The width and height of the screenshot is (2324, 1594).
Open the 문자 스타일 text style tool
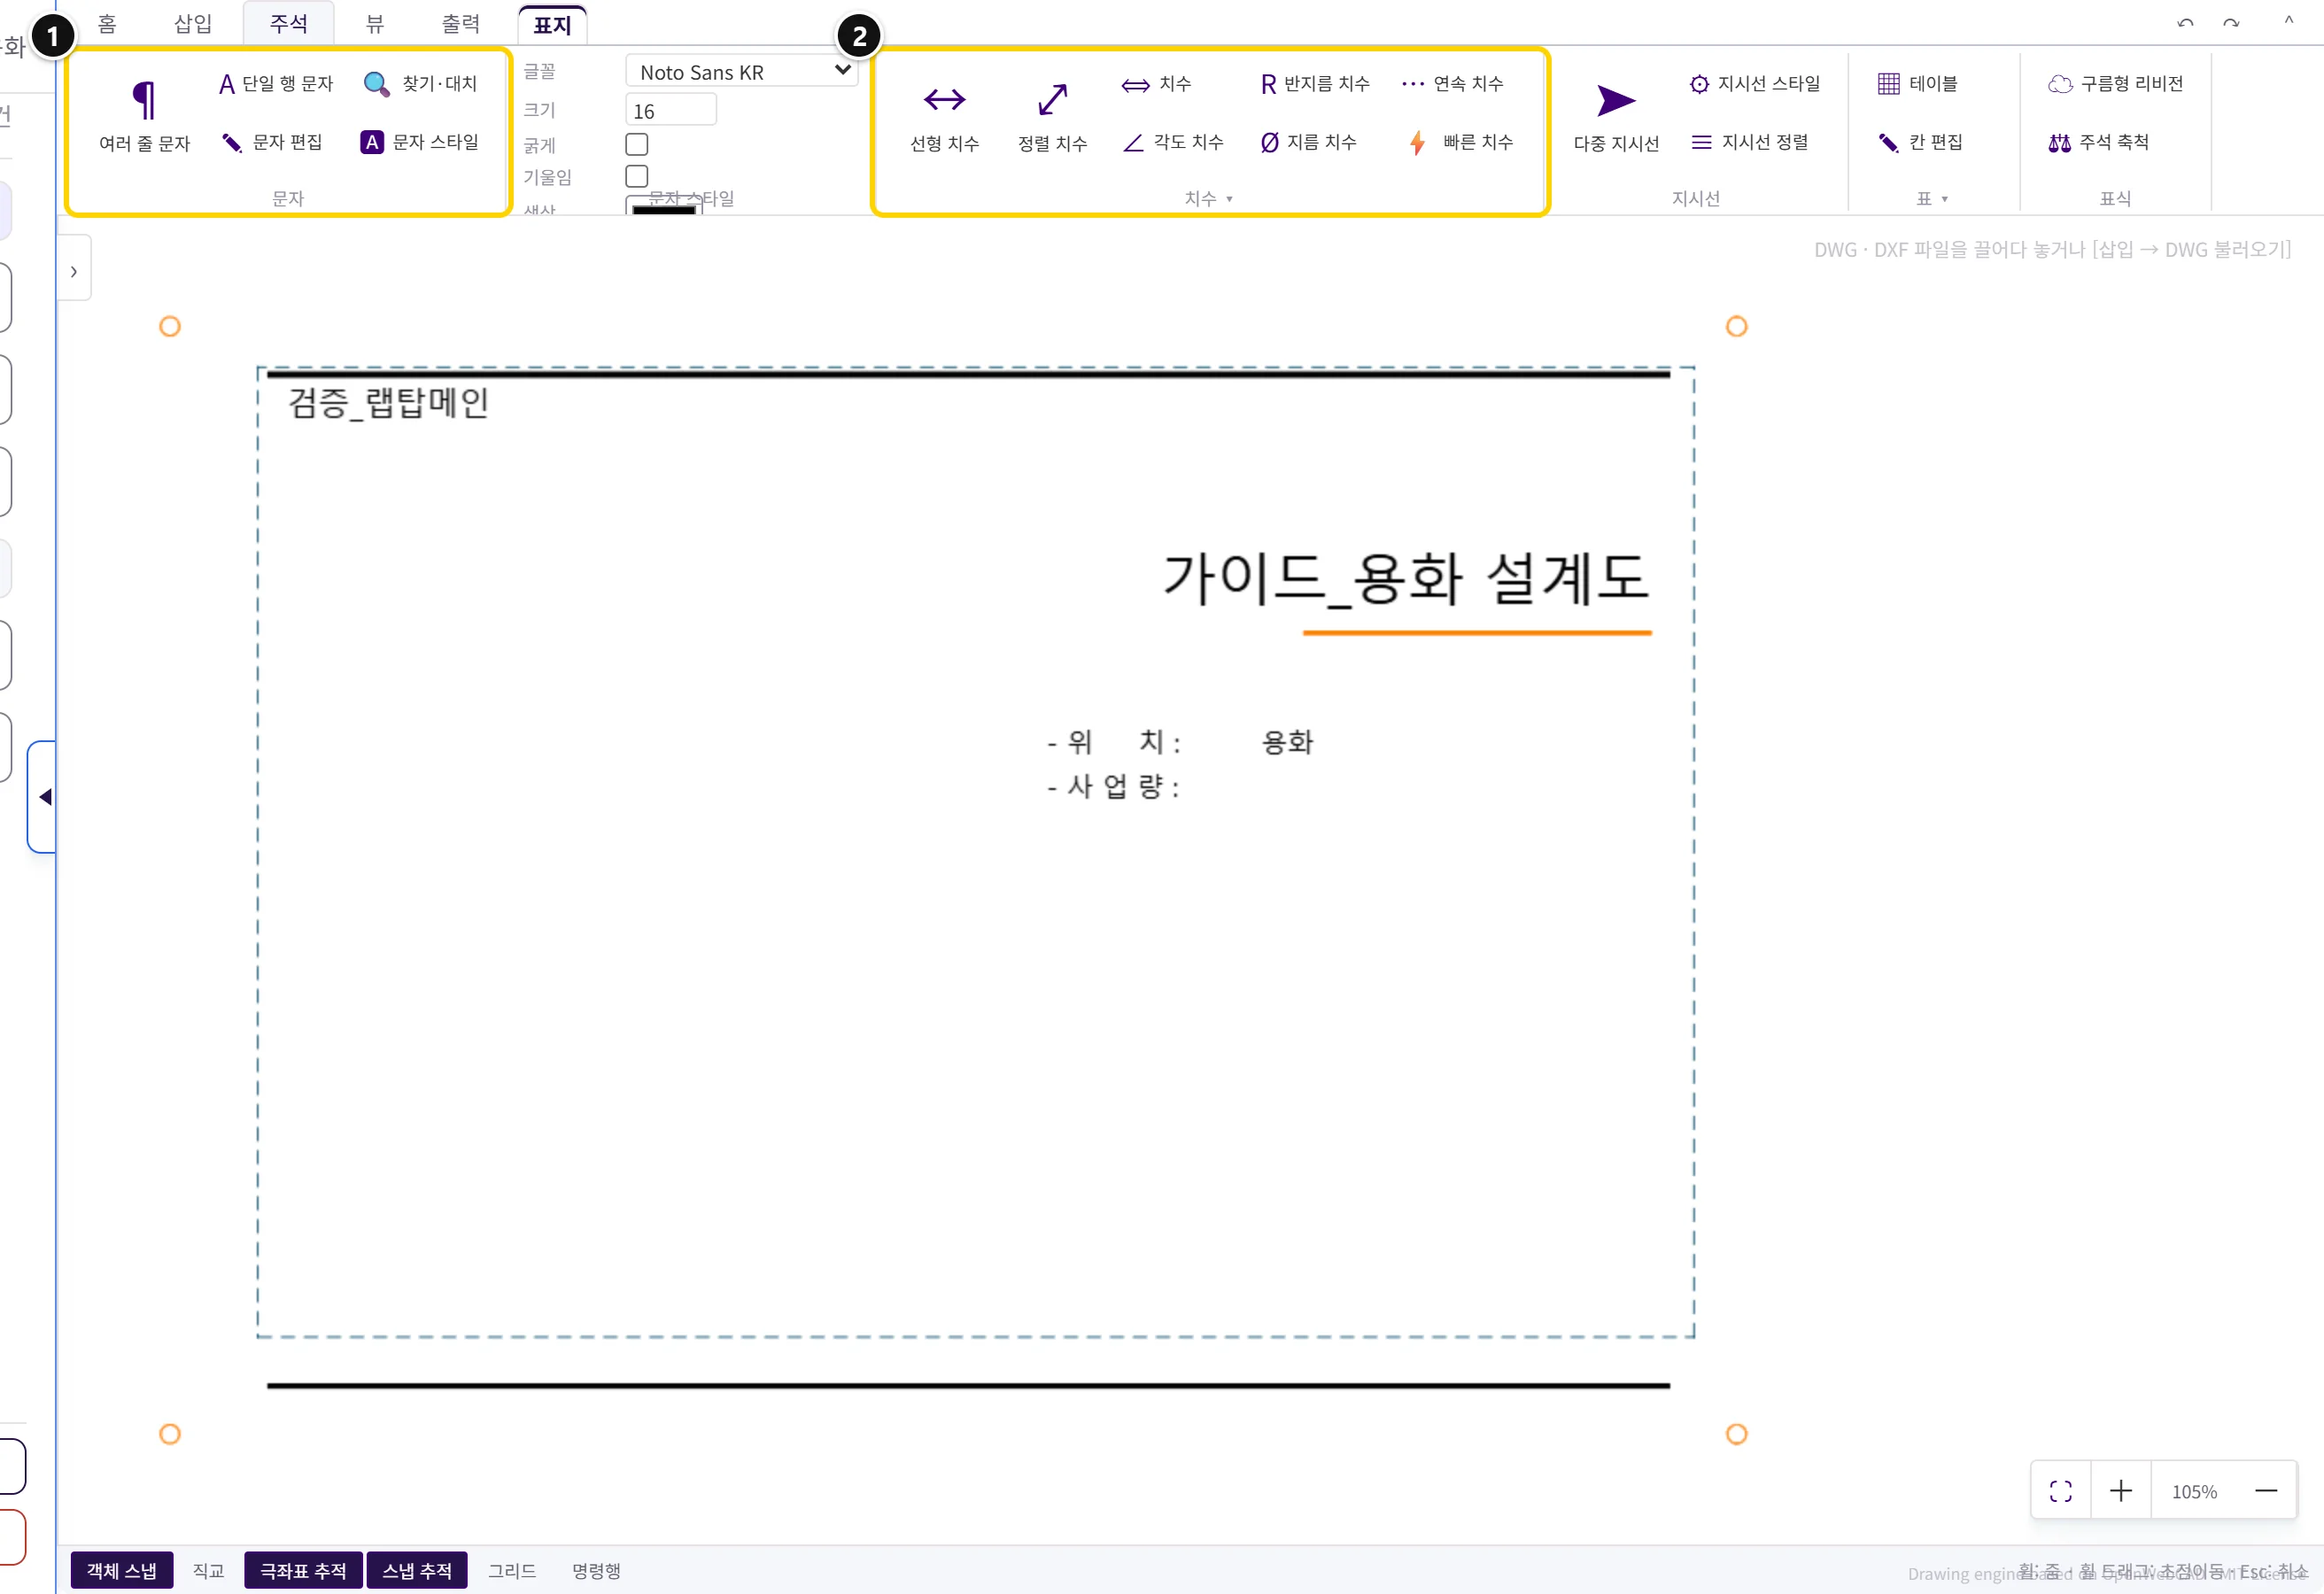[420, 142]
